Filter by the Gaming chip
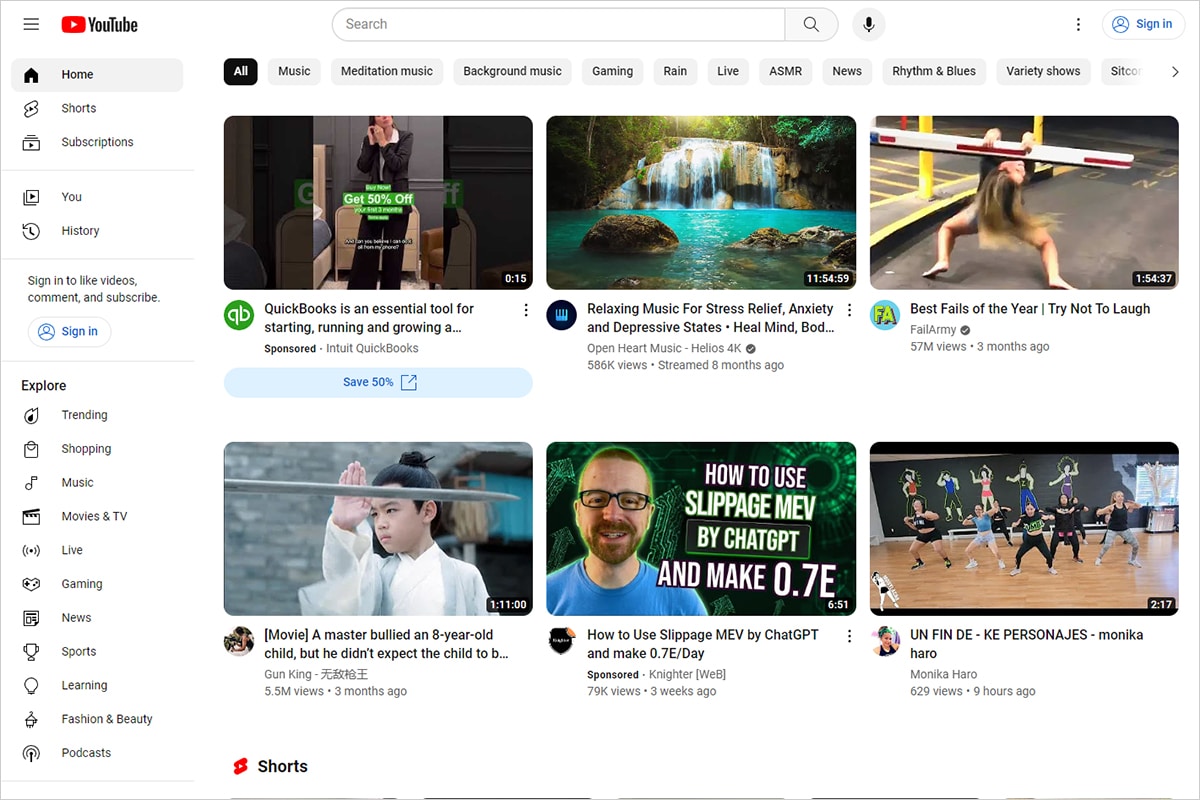 [x=612, y=71]
